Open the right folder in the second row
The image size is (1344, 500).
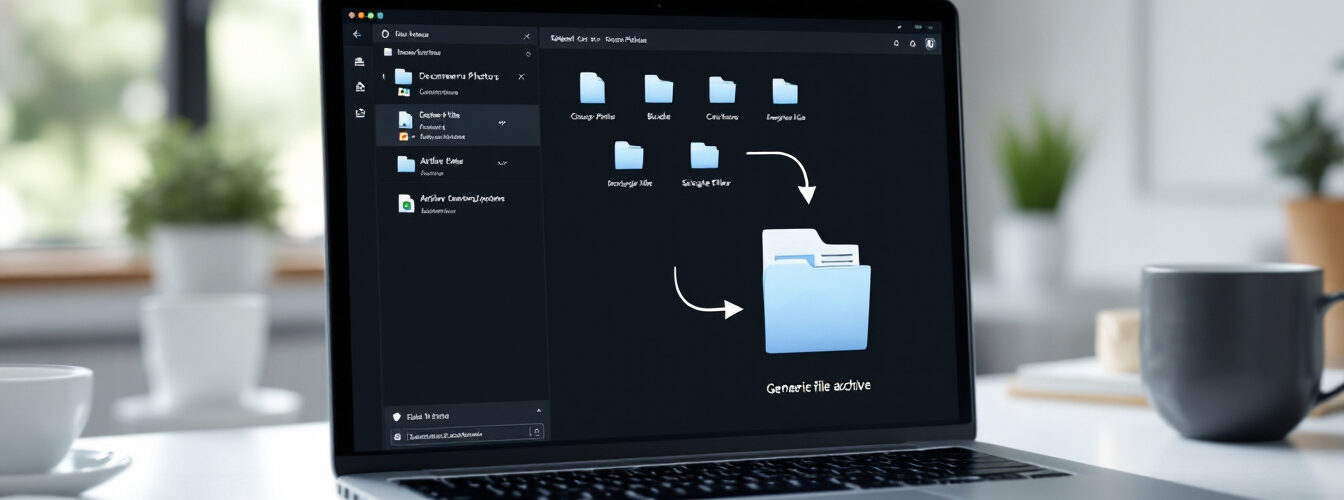704,155
